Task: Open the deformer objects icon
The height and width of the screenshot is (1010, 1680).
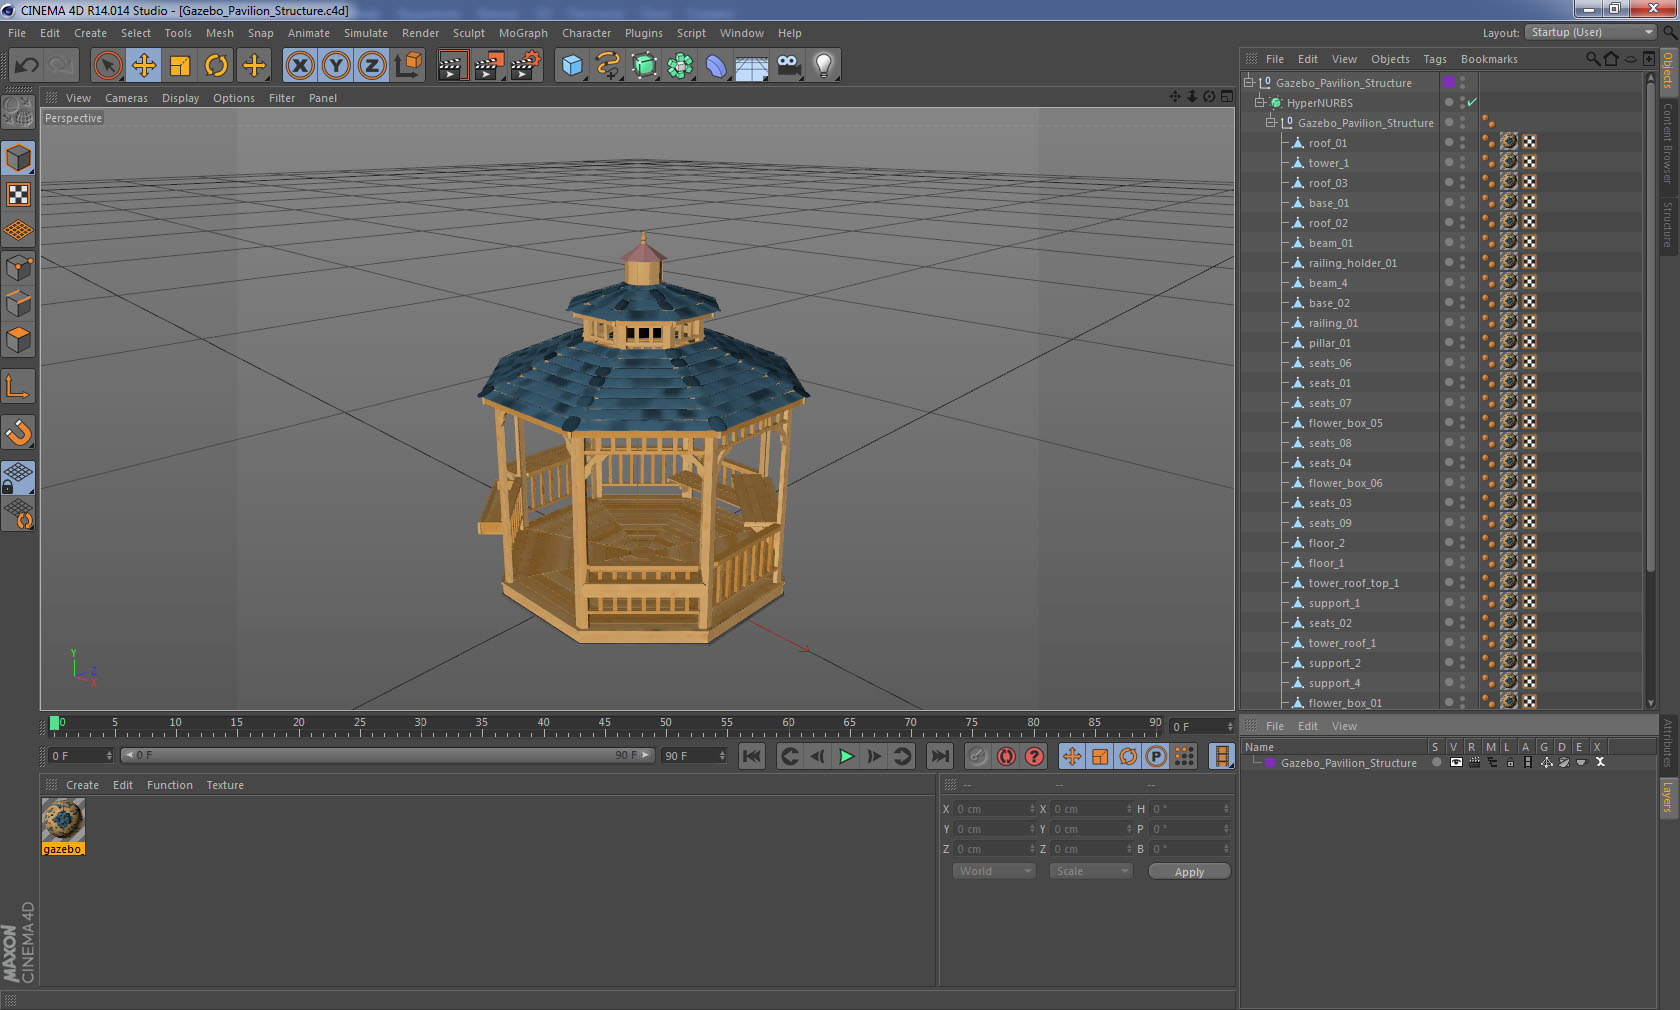Action: pos(716,66)
